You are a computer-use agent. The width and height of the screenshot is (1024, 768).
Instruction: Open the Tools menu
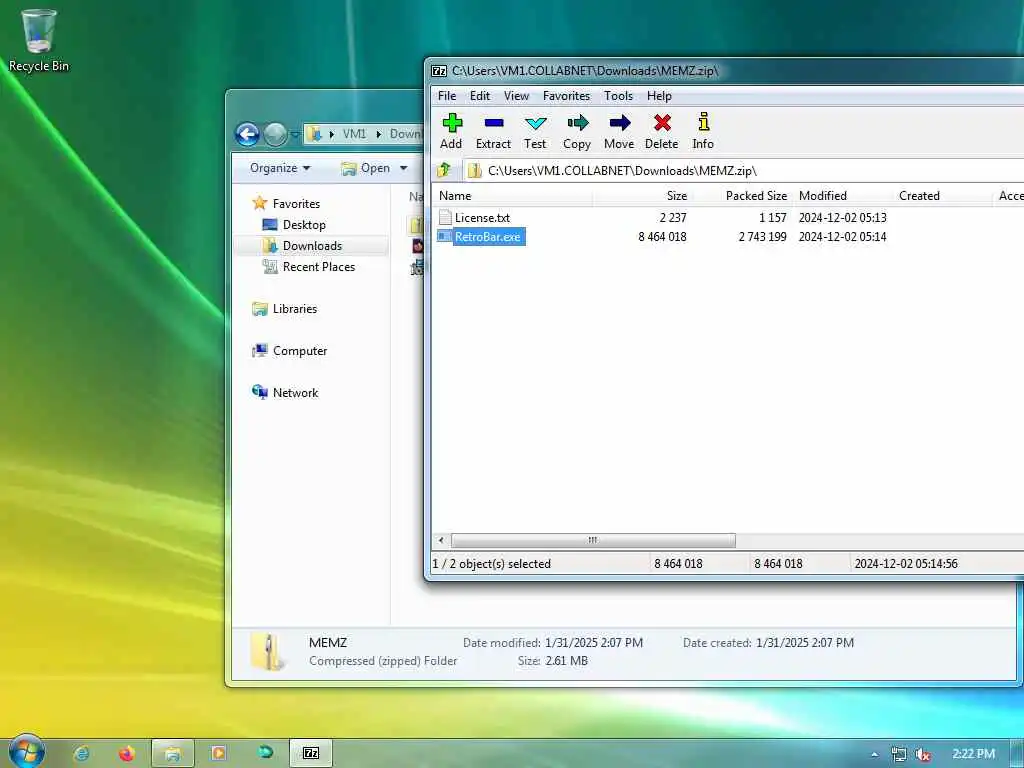[x=618, y=96]
